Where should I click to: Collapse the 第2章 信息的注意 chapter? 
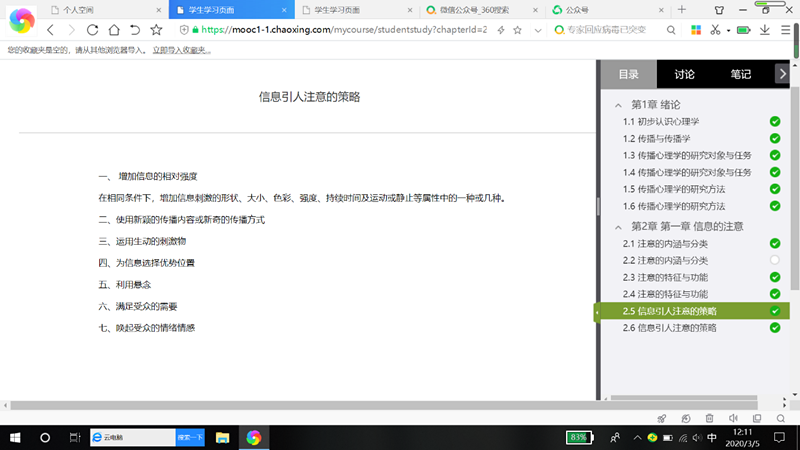tap(619, 226)
